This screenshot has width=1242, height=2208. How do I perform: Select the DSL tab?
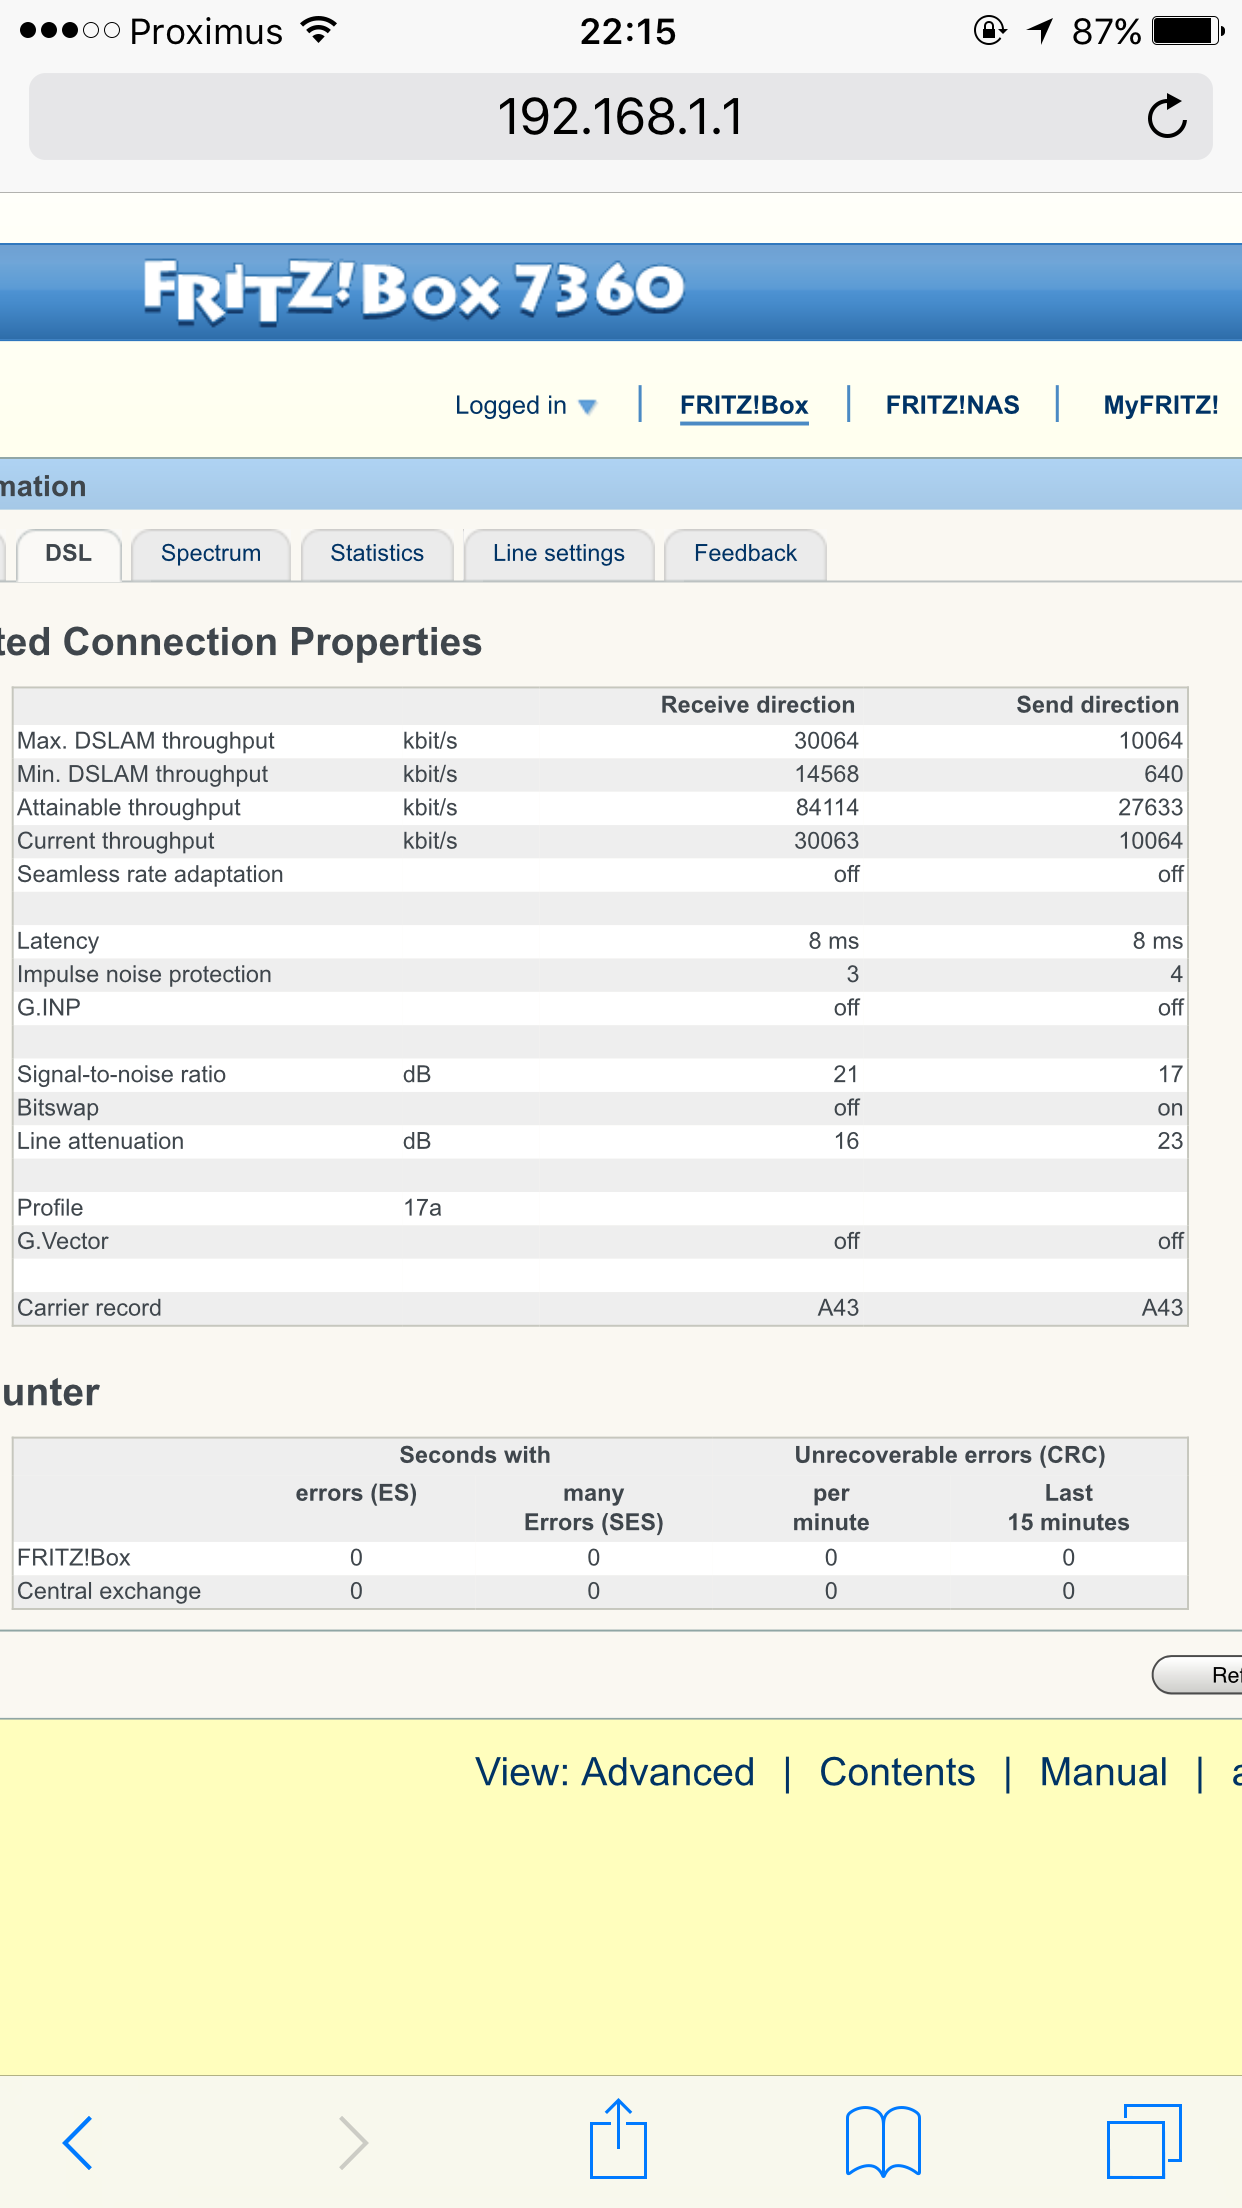68,554
